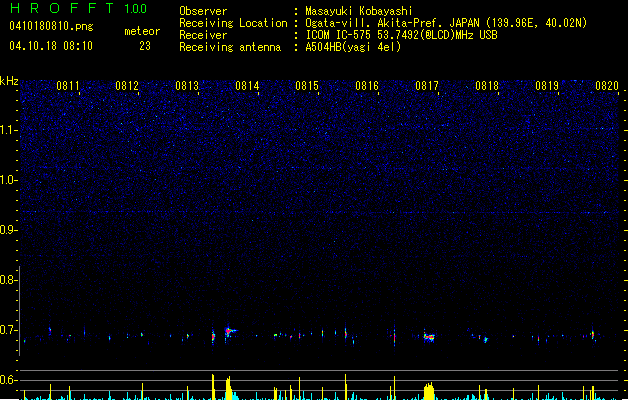Select the A504HB(yagi 4el) antenna text
This screenshot has width=629, height=400.
click(x=353, y=47)
